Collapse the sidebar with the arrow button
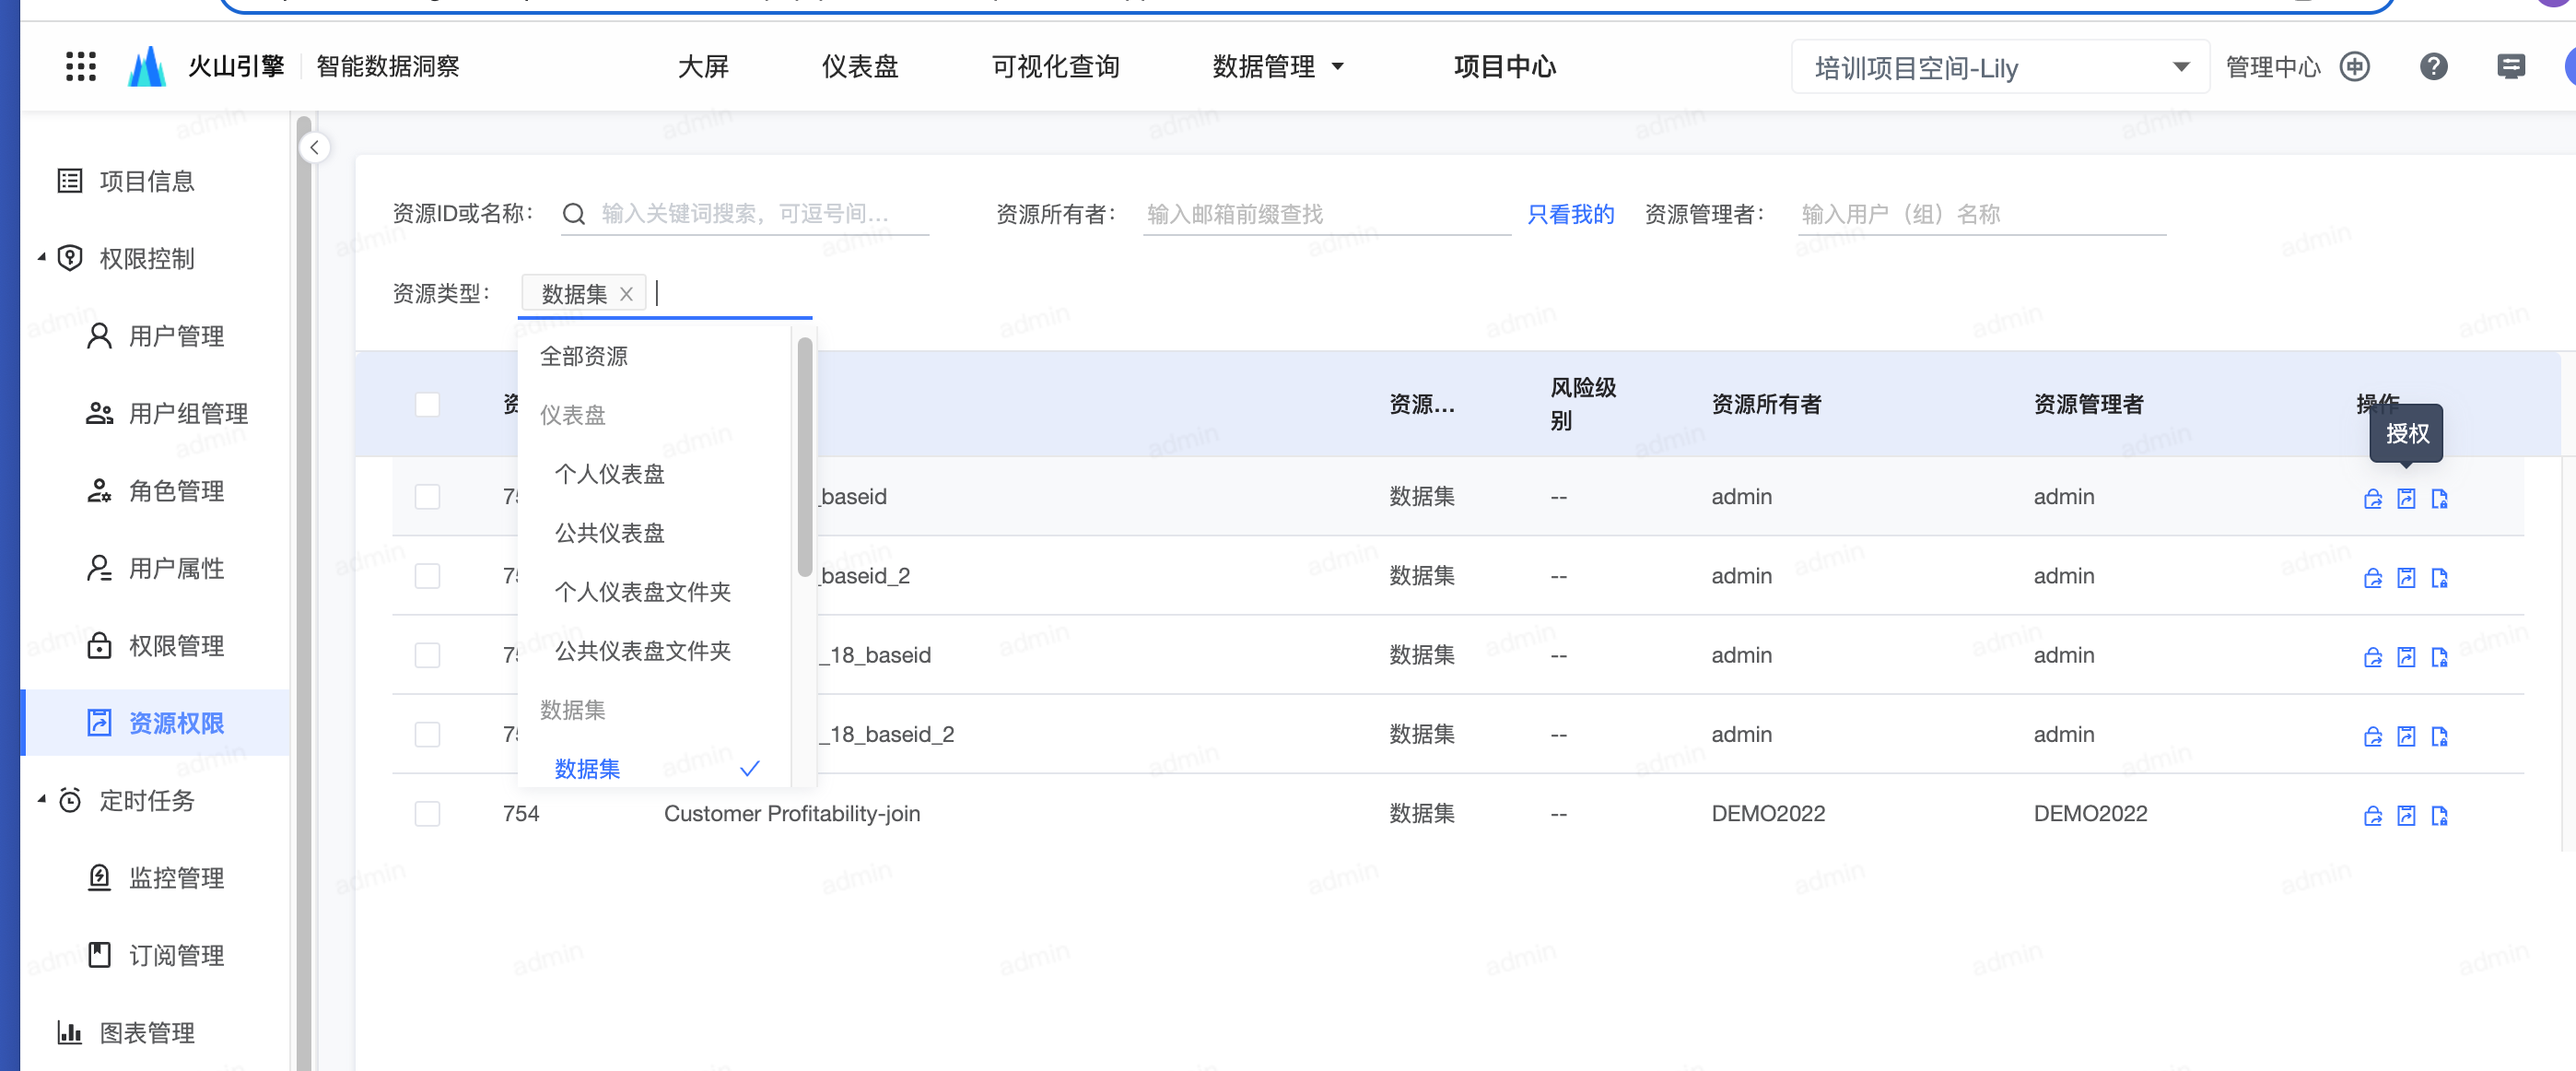 coord(314,148)
